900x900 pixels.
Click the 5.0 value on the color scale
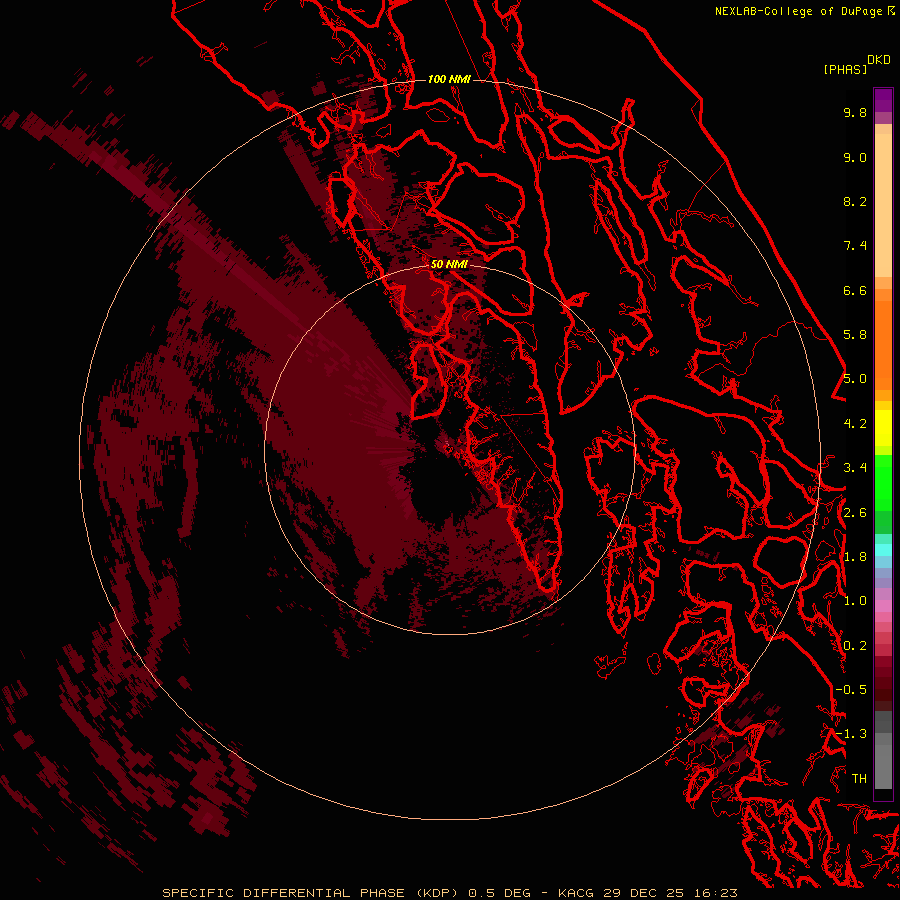click(x=855, y=379)
